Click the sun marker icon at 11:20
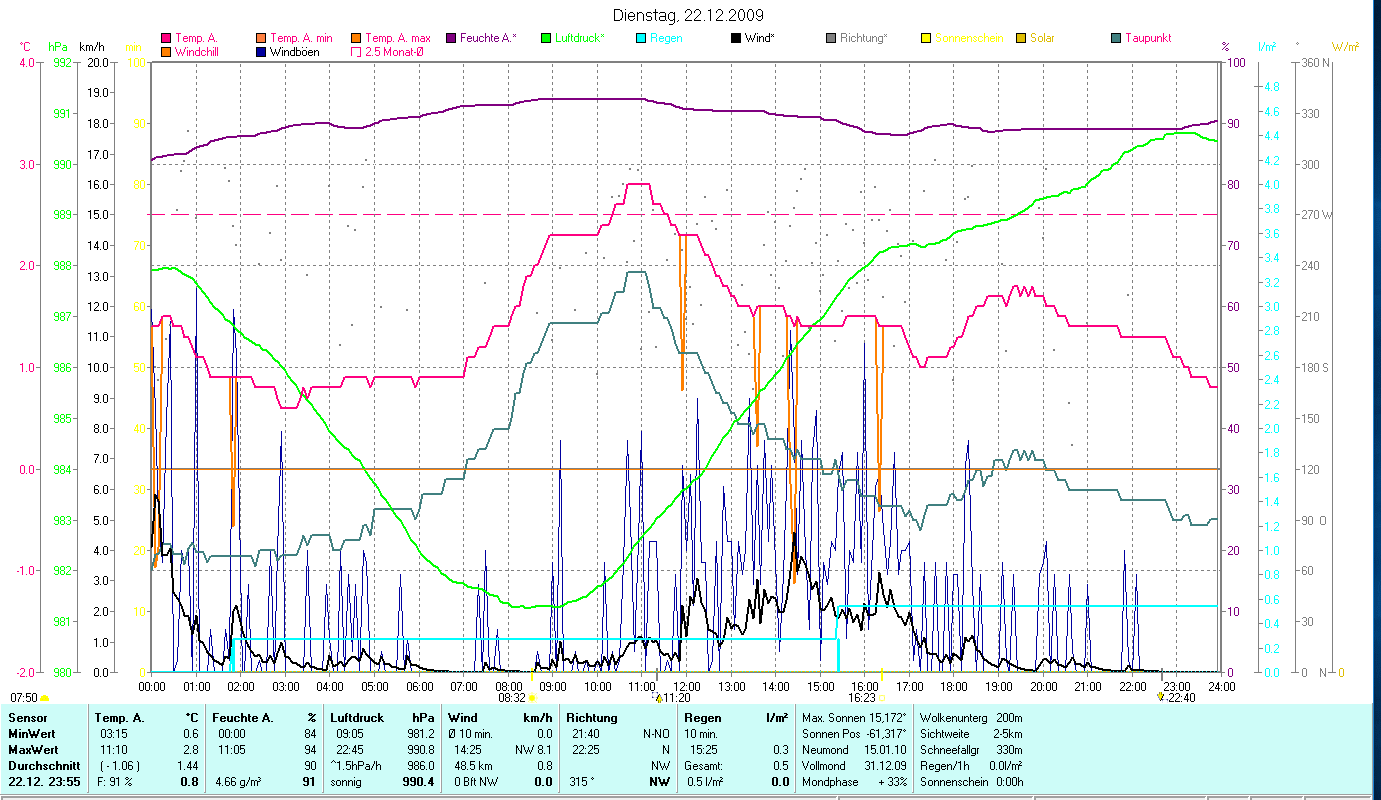Image resolution: width=1381 pixels, height=800 pixels. pyautogui.click(x=658, y=696)
